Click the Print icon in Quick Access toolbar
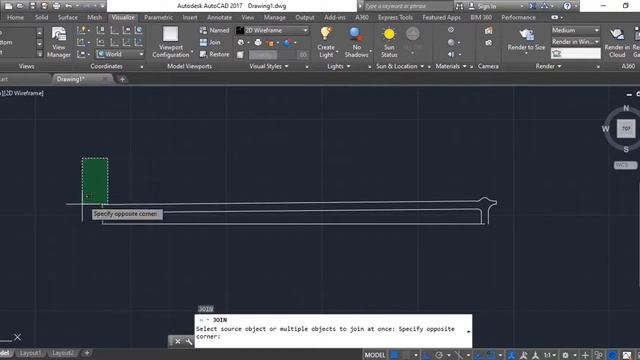The height and width of the screenshot is (360, 640). 56,6
